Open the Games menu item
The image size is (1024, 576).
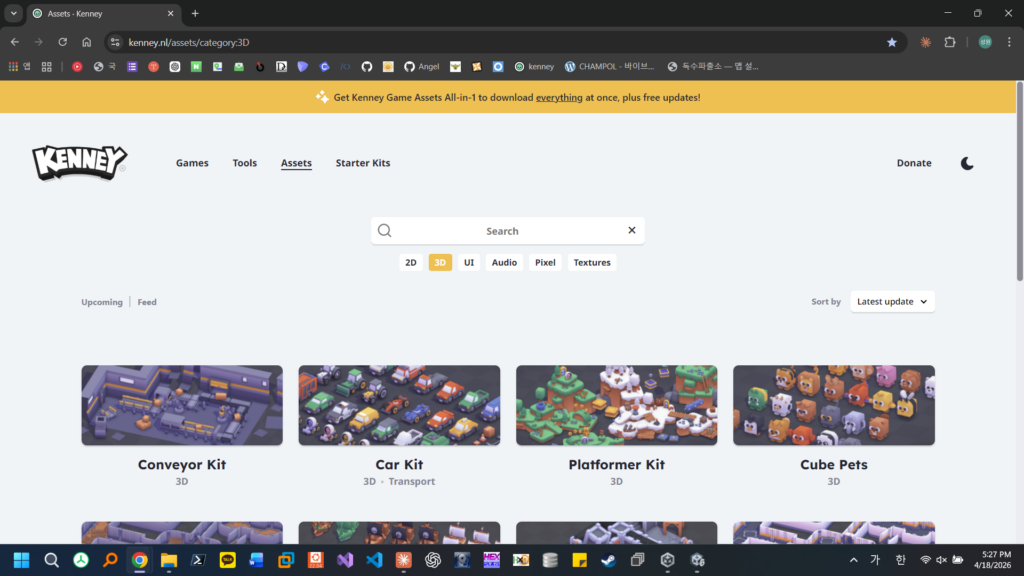192,163
